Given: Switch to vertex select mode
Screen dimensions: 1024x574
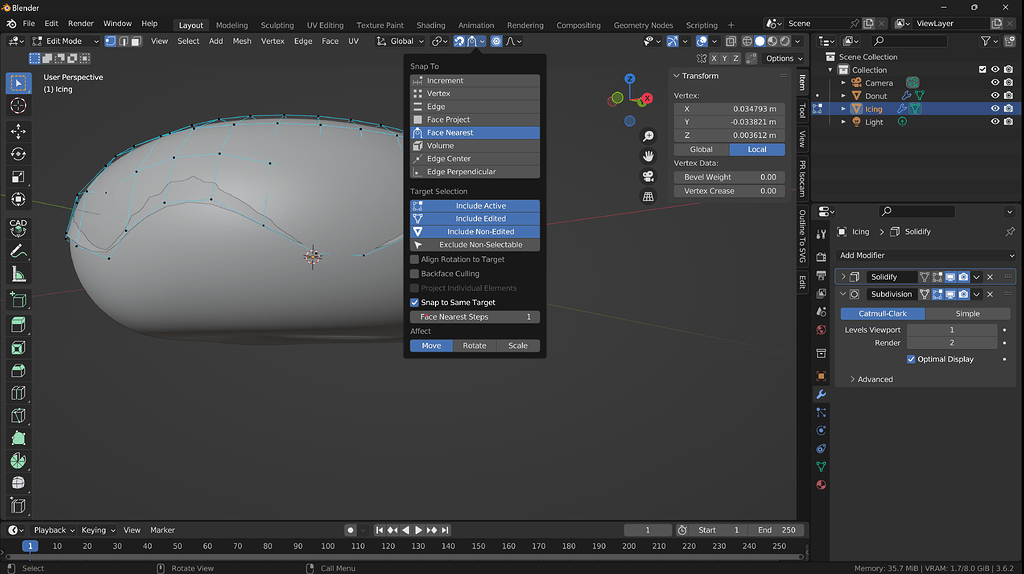Looking at the screenshot, I should (110, 41).
